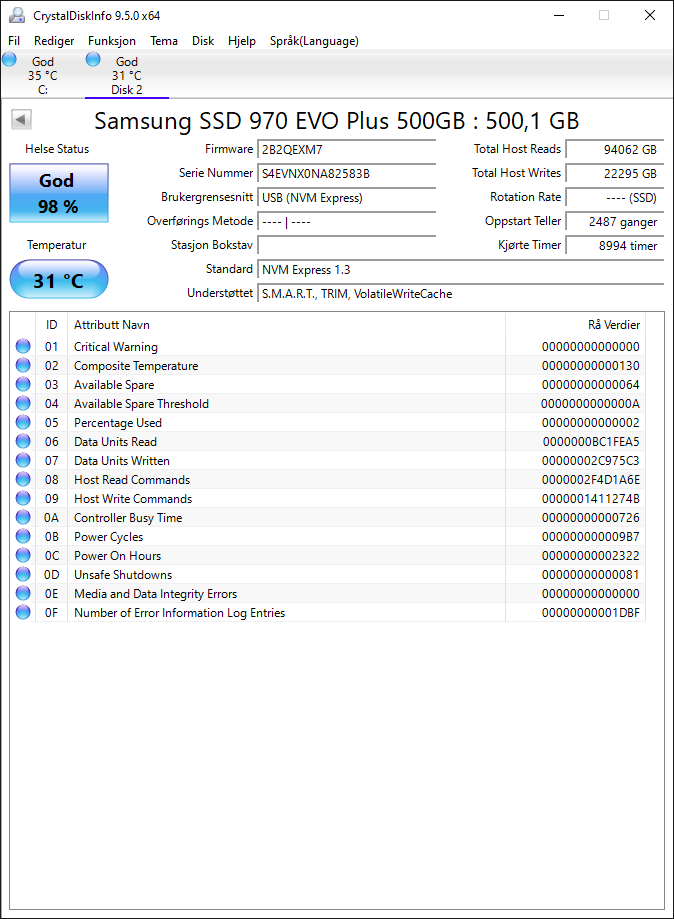
Task: Click status orb for Controller Busy Time row
Action: pyautogui.click(x=23, y=518)
